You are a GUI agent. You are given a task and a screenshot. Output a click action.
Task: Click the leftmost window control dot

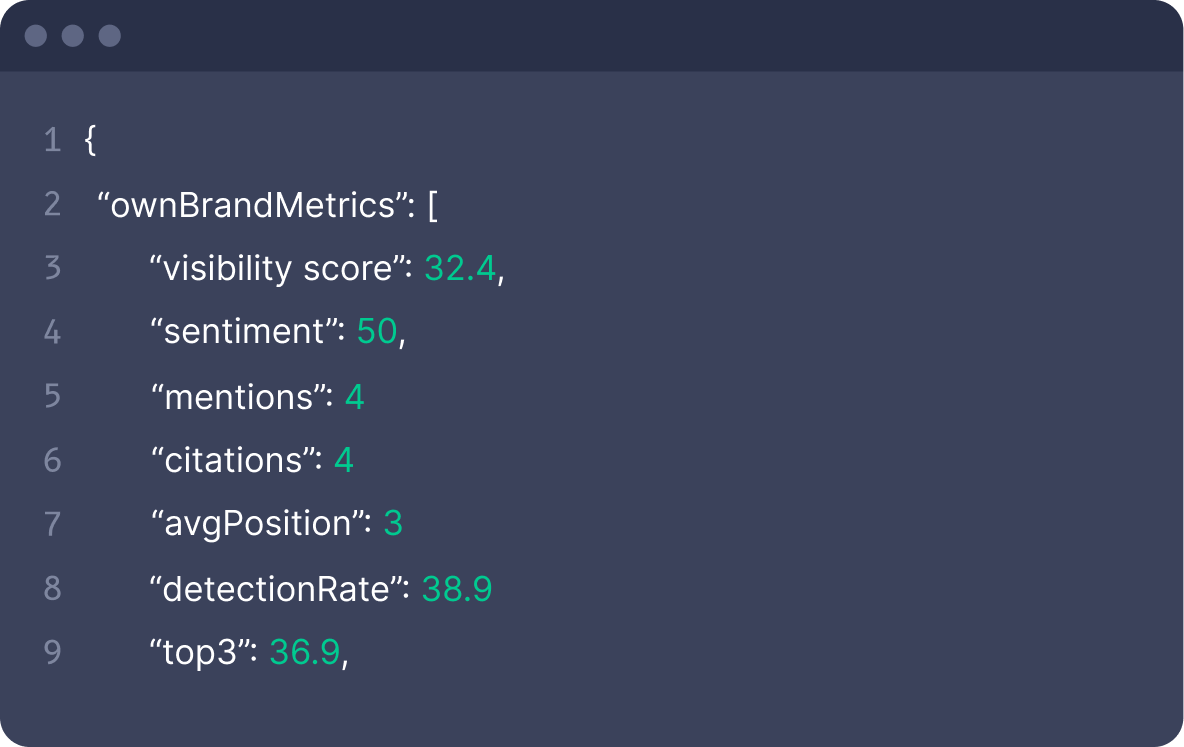(x=36, y=36)
